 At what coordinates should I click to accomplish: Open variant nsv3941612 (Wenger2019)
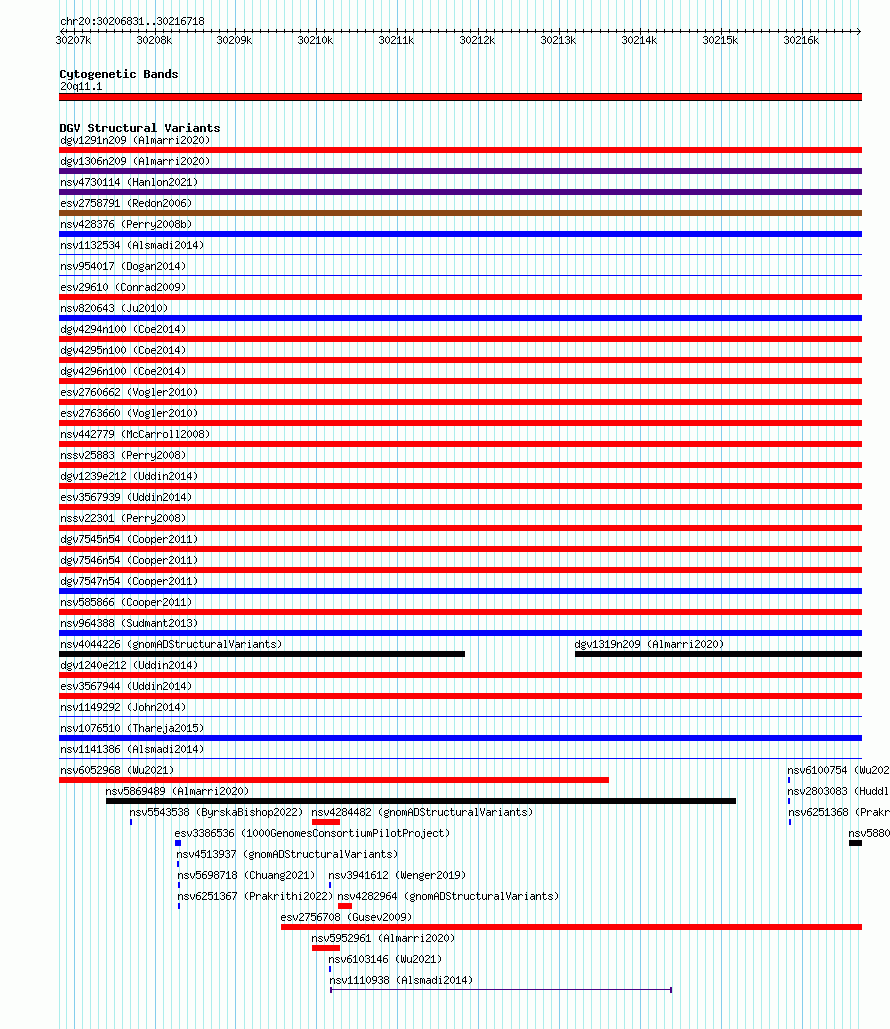click(397, 875)
